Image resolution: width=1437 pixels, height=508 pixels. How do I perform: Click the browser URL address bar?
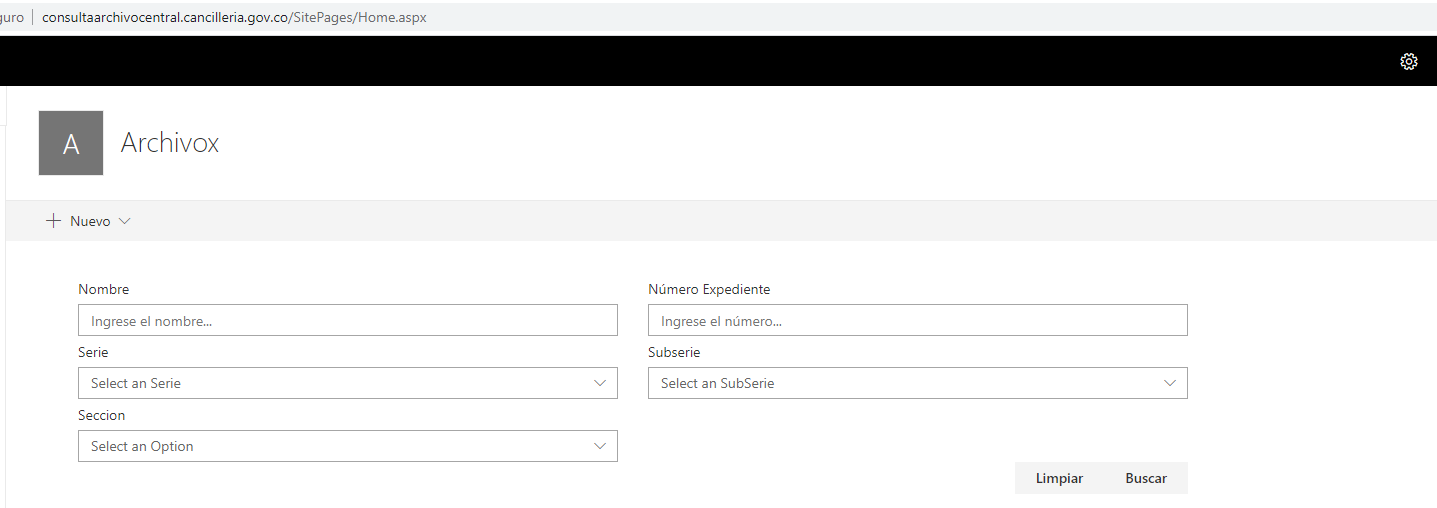coord(234,17)
